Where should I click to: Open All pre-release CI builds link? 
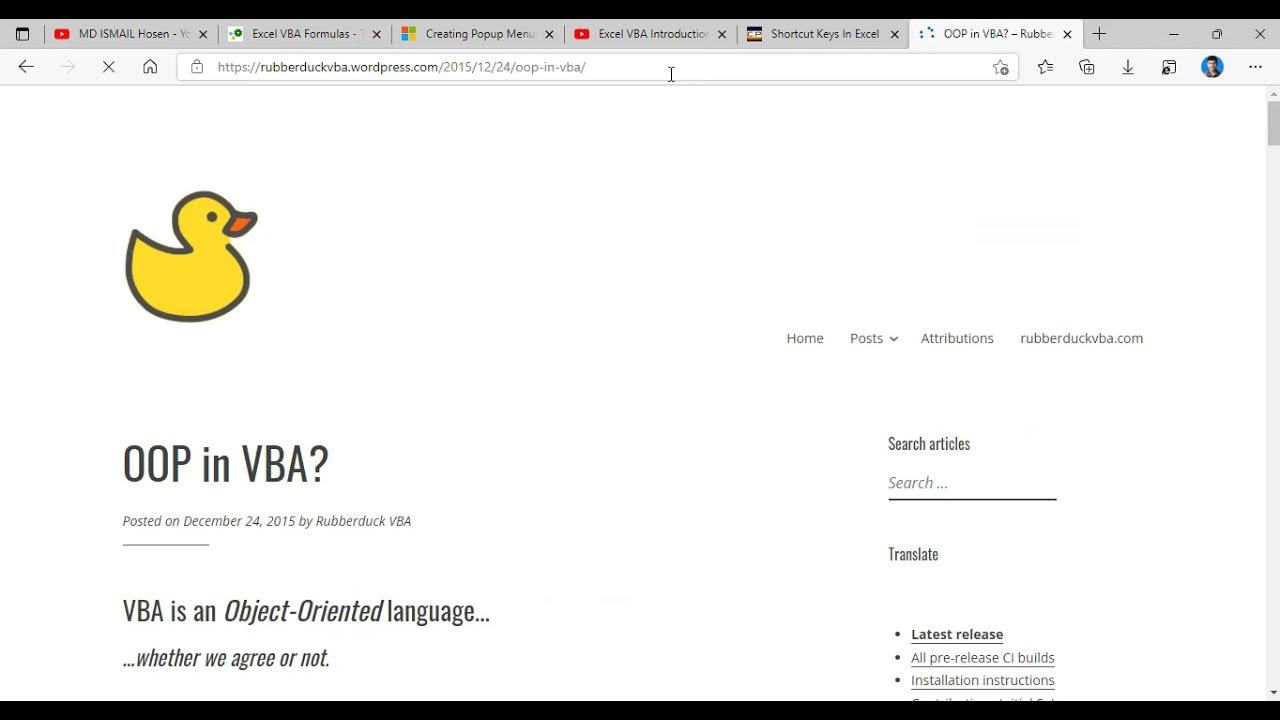(x=983, y=657)
